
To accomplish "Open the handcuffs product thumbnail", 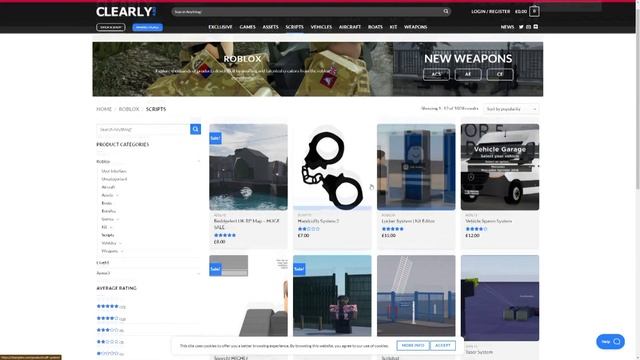I will click(x=332, y=167).
